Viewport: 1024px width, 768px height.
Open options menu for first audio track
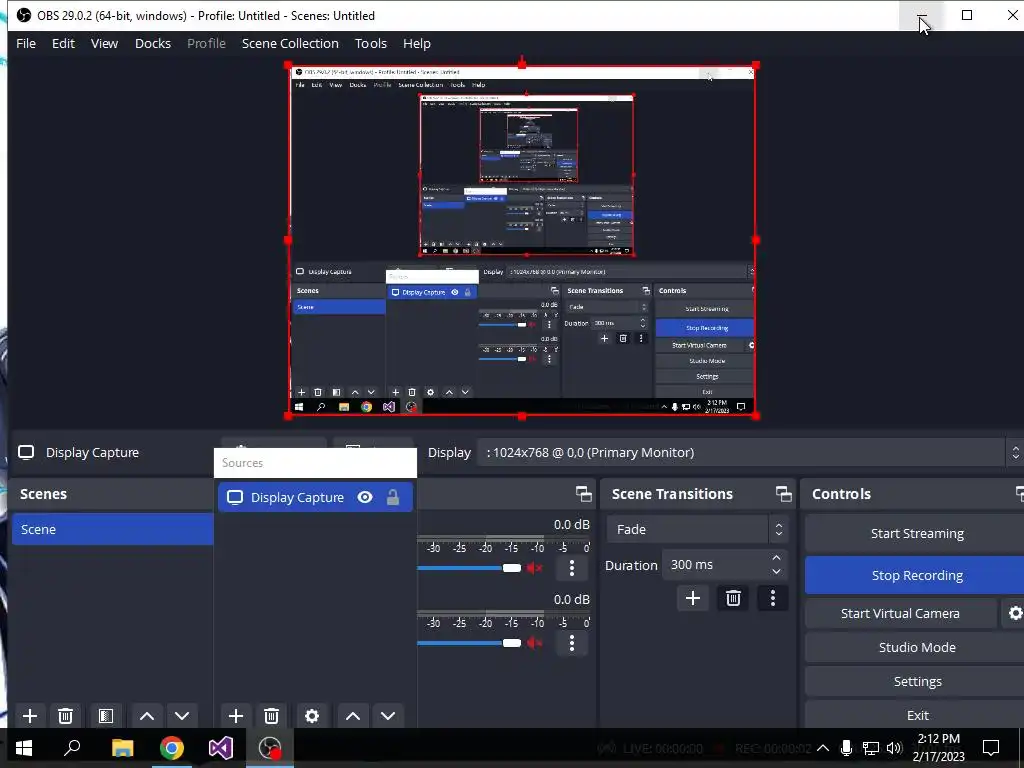coord(572,568)
